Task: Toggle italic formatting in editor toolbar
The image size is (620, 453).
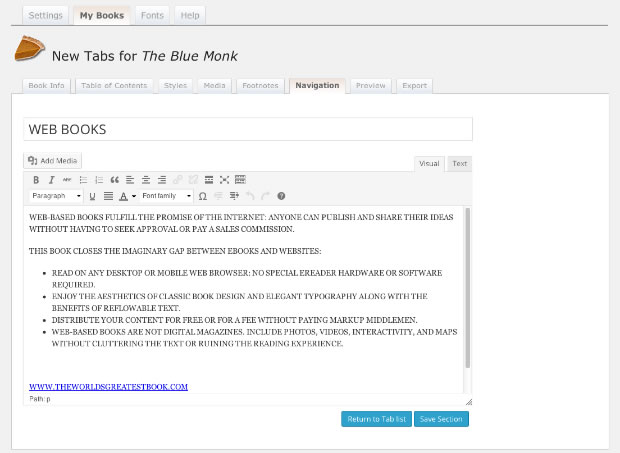Action: click(51, 180)
